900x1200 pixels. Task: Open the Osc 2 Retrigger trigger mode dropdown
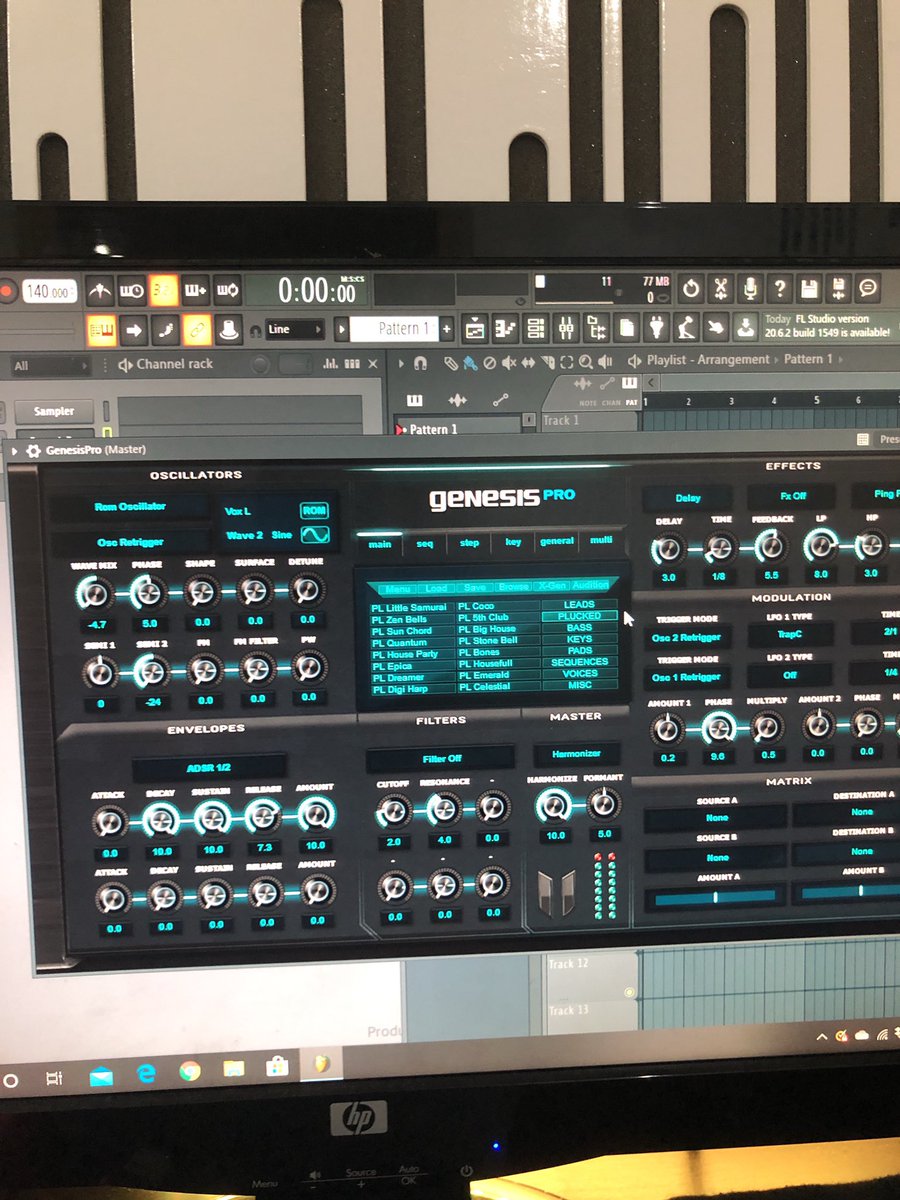click(686, 638)
